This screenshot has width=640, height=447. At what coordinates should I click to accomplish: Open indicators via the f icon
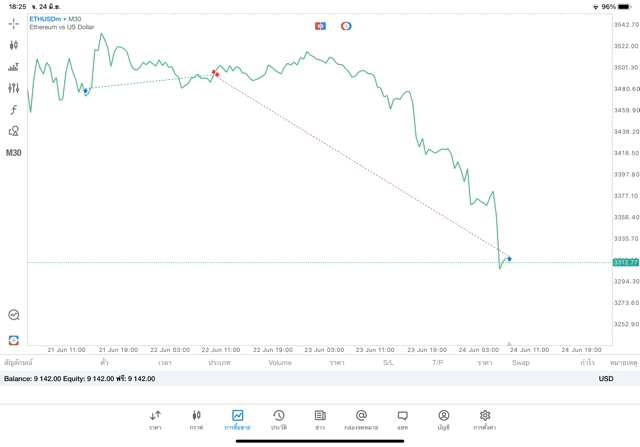(14, 110)
